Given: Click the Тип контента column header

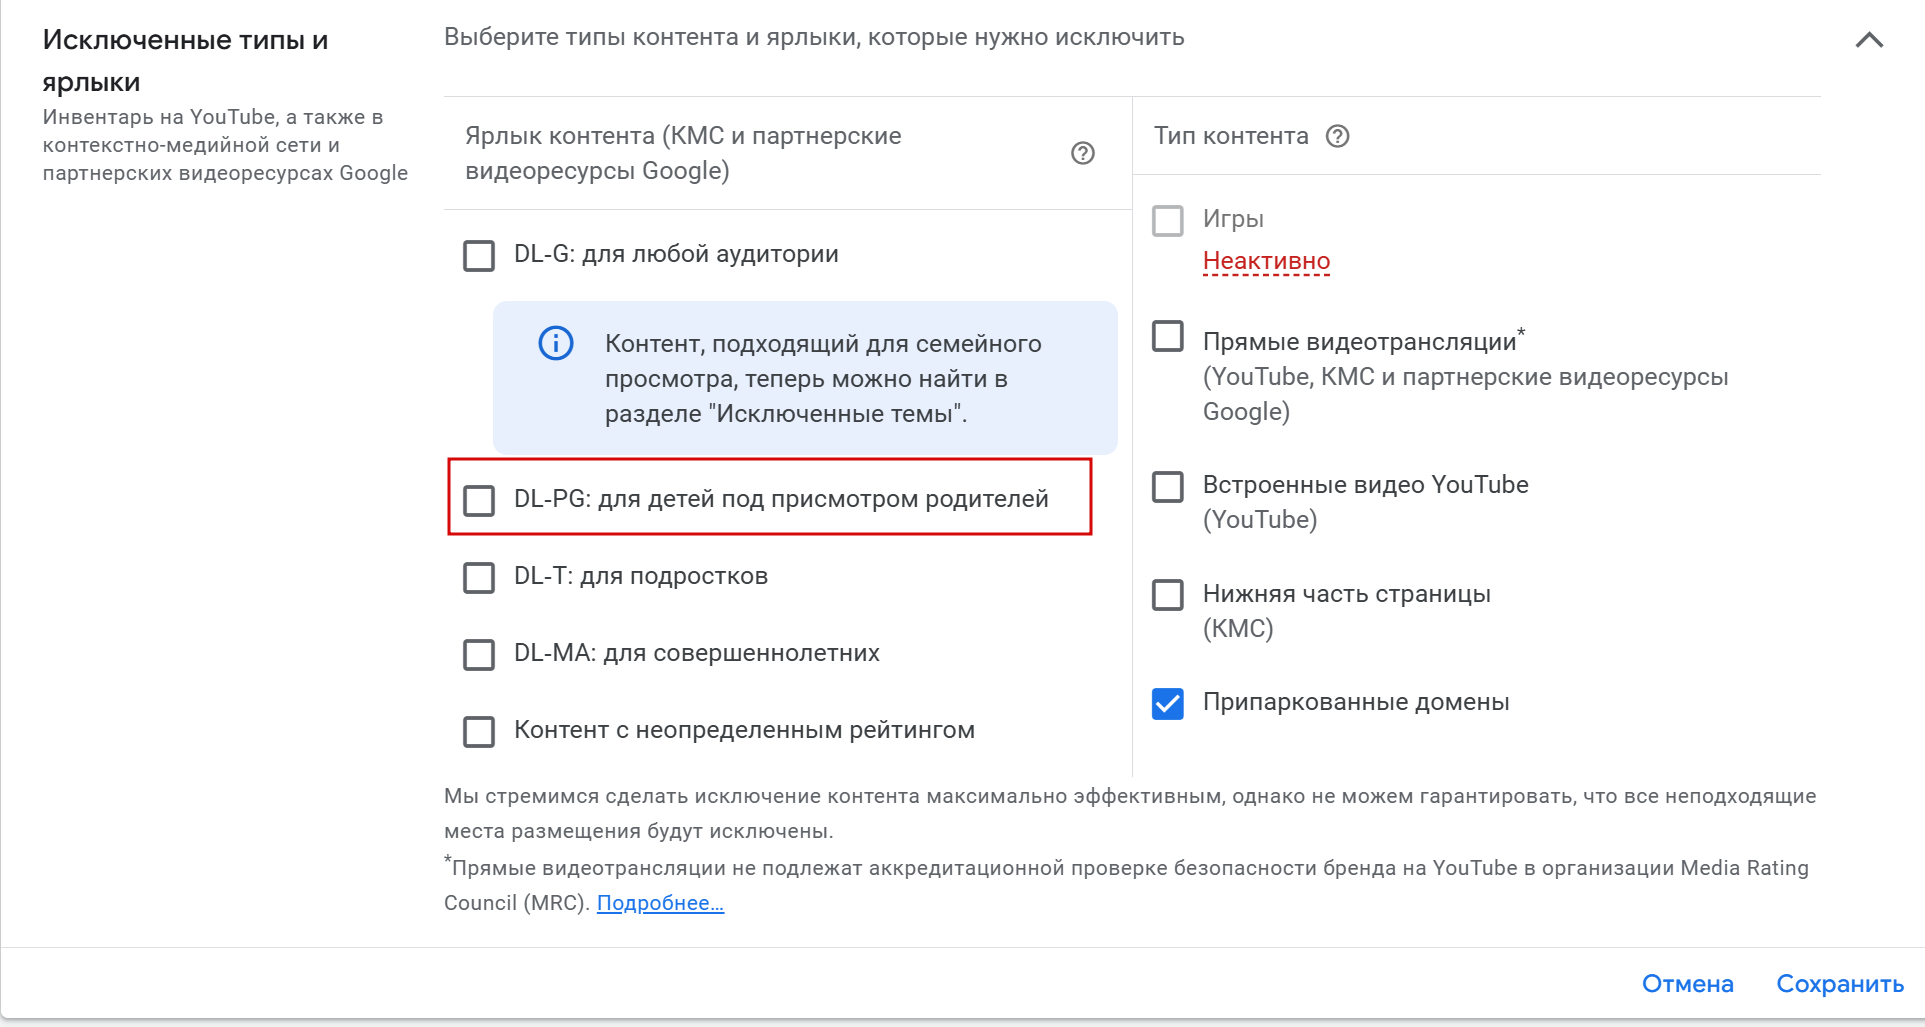Looking at the screenshot, I should [1230, 136].
